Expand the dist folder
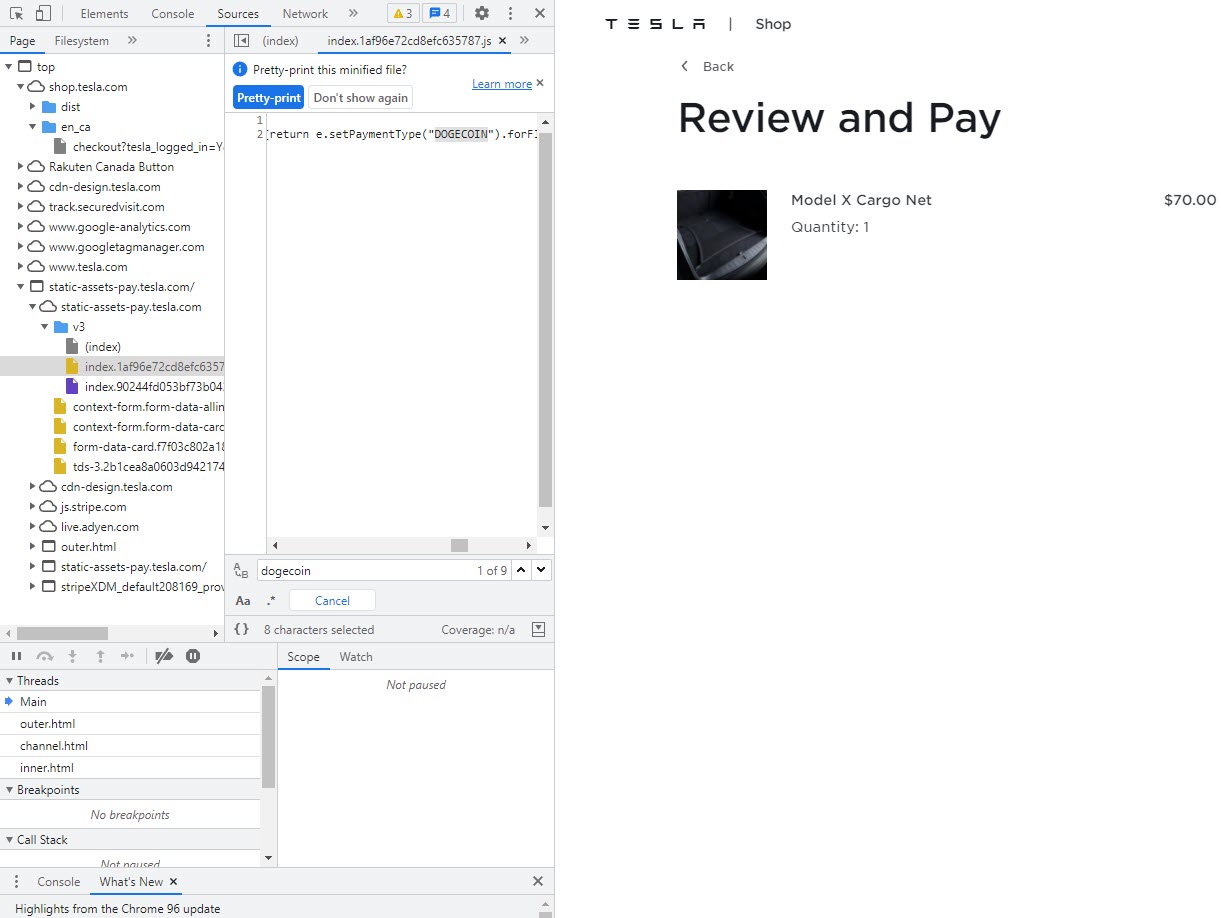 pyautogui.click(x=33, y=107)
